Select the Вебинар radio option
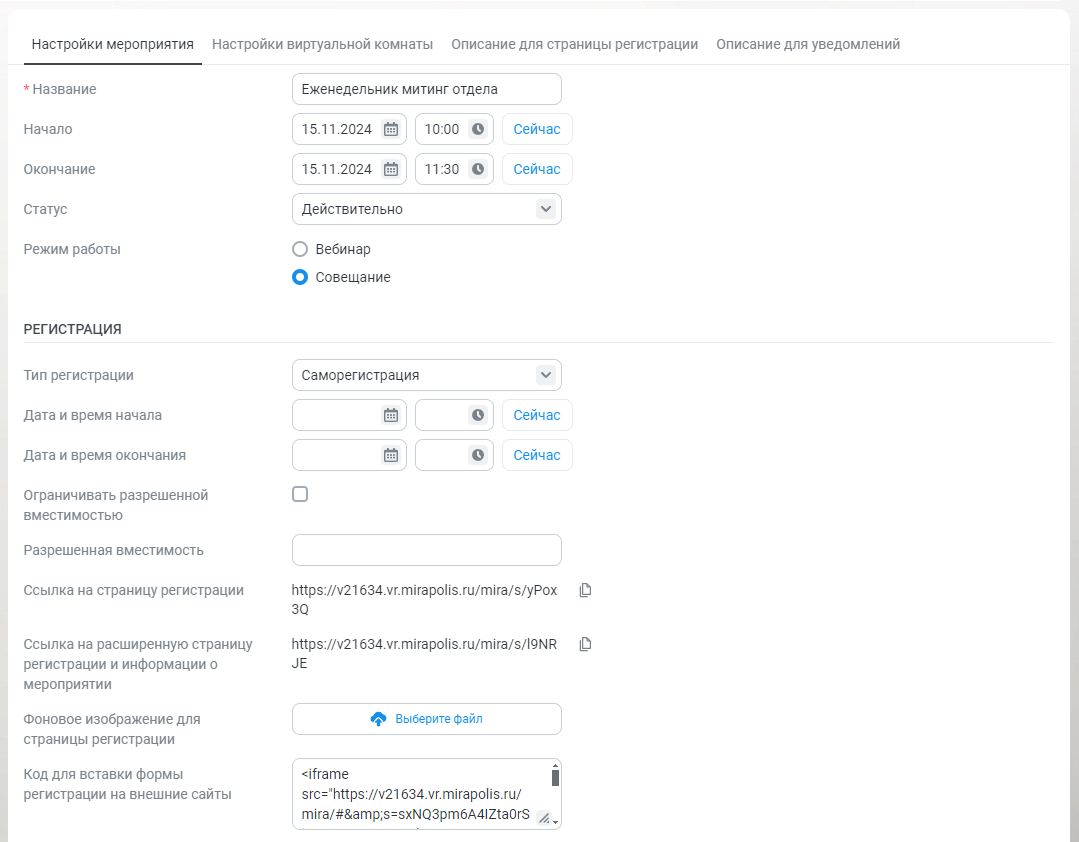1079x842 pixels. [300, 249]
